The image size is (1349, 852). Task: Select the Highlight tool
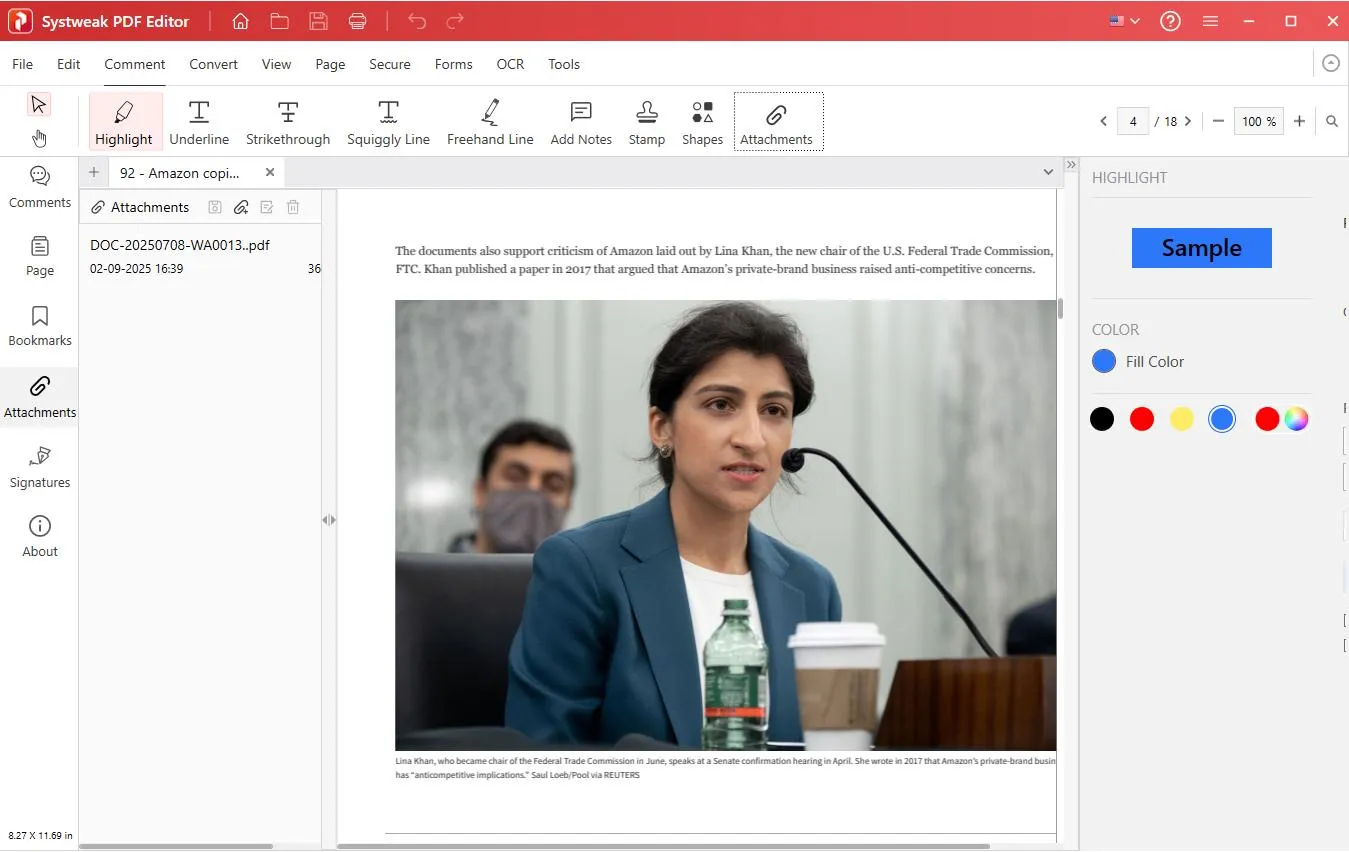coord(124,122)
